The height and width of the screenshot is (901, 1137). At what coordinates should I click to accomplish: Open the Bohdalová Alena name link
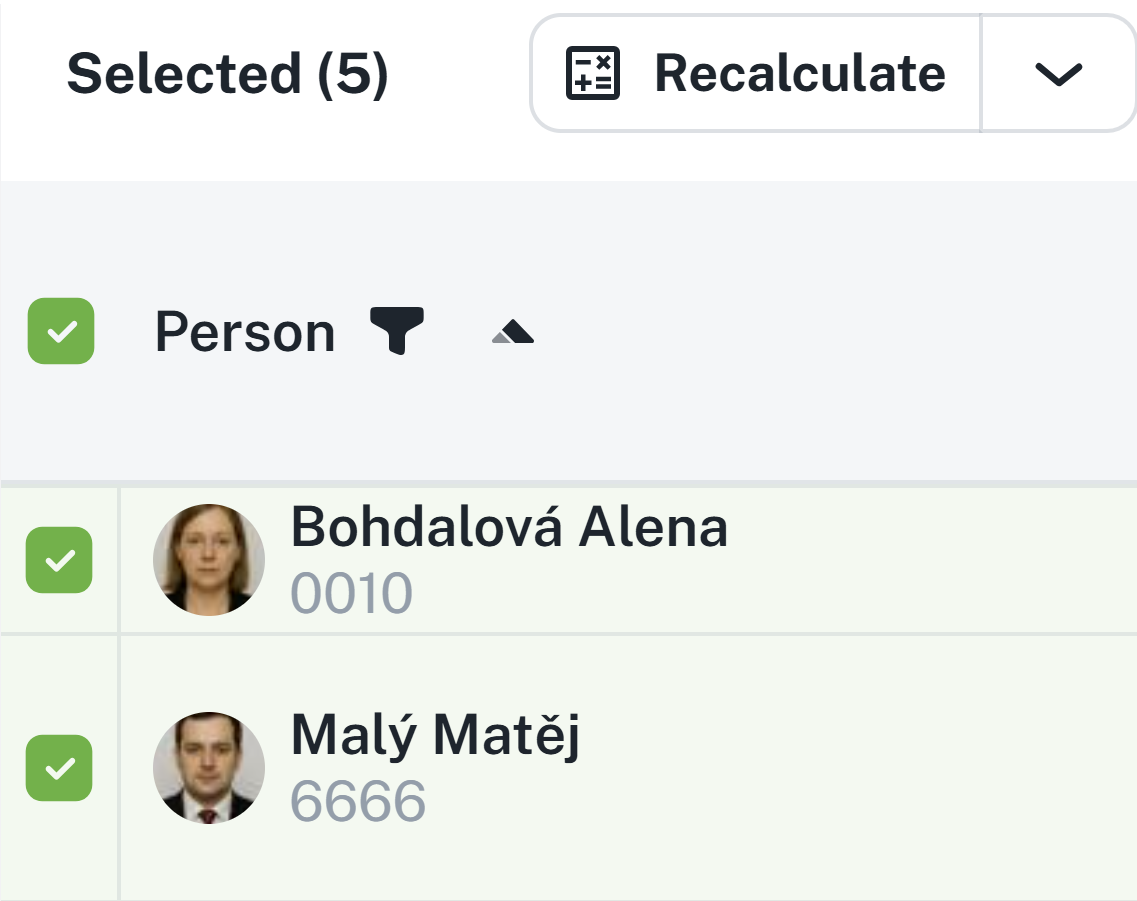tap(509, 527)
